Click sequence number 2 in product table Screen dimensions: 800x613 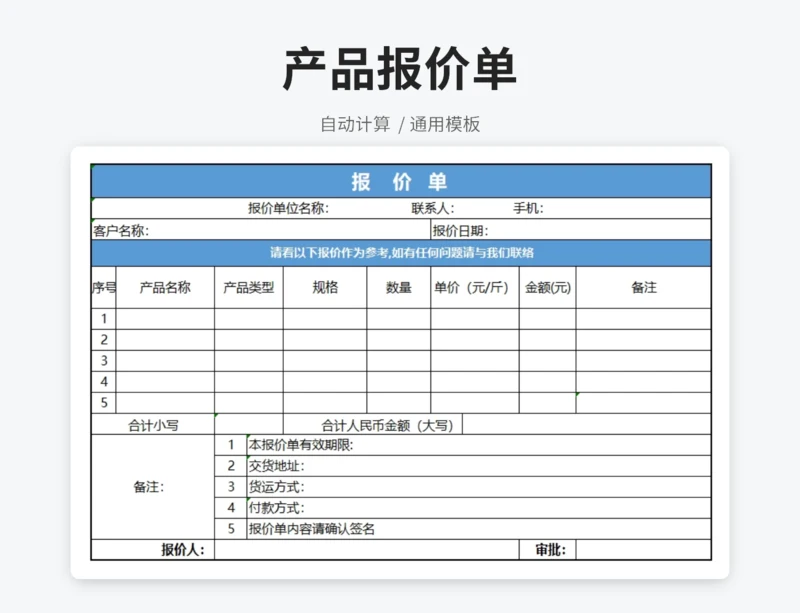point(104,340)
